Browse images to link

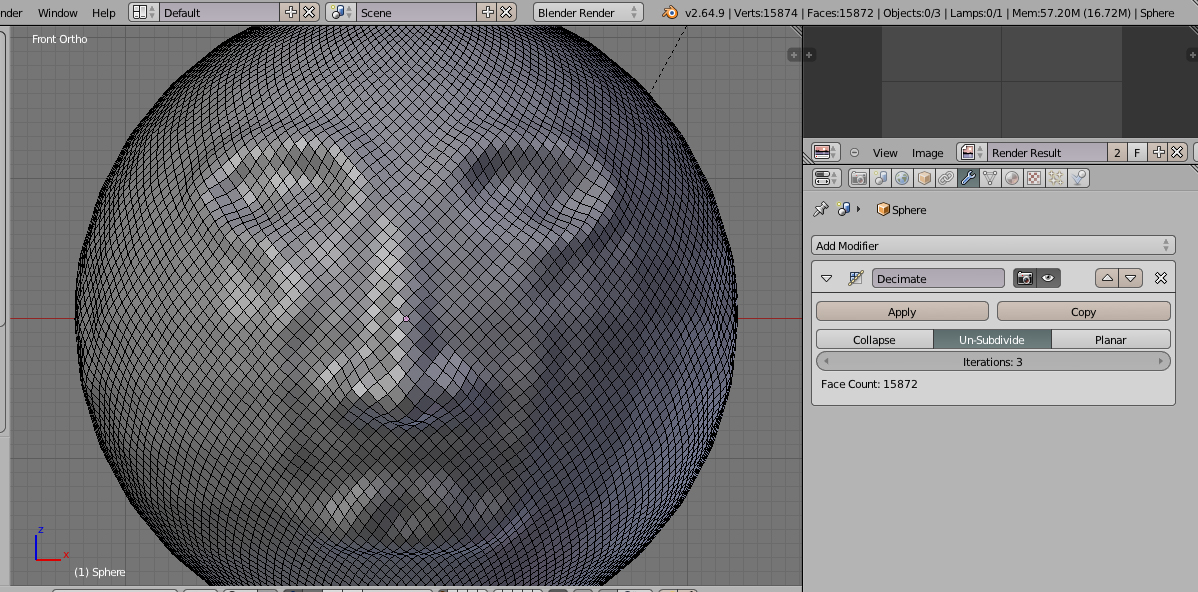coord(972,152)
